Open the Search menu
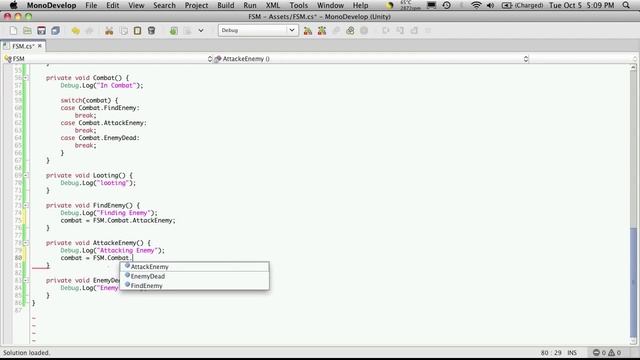The image size is (640, 360). click(x=164, y=5)
